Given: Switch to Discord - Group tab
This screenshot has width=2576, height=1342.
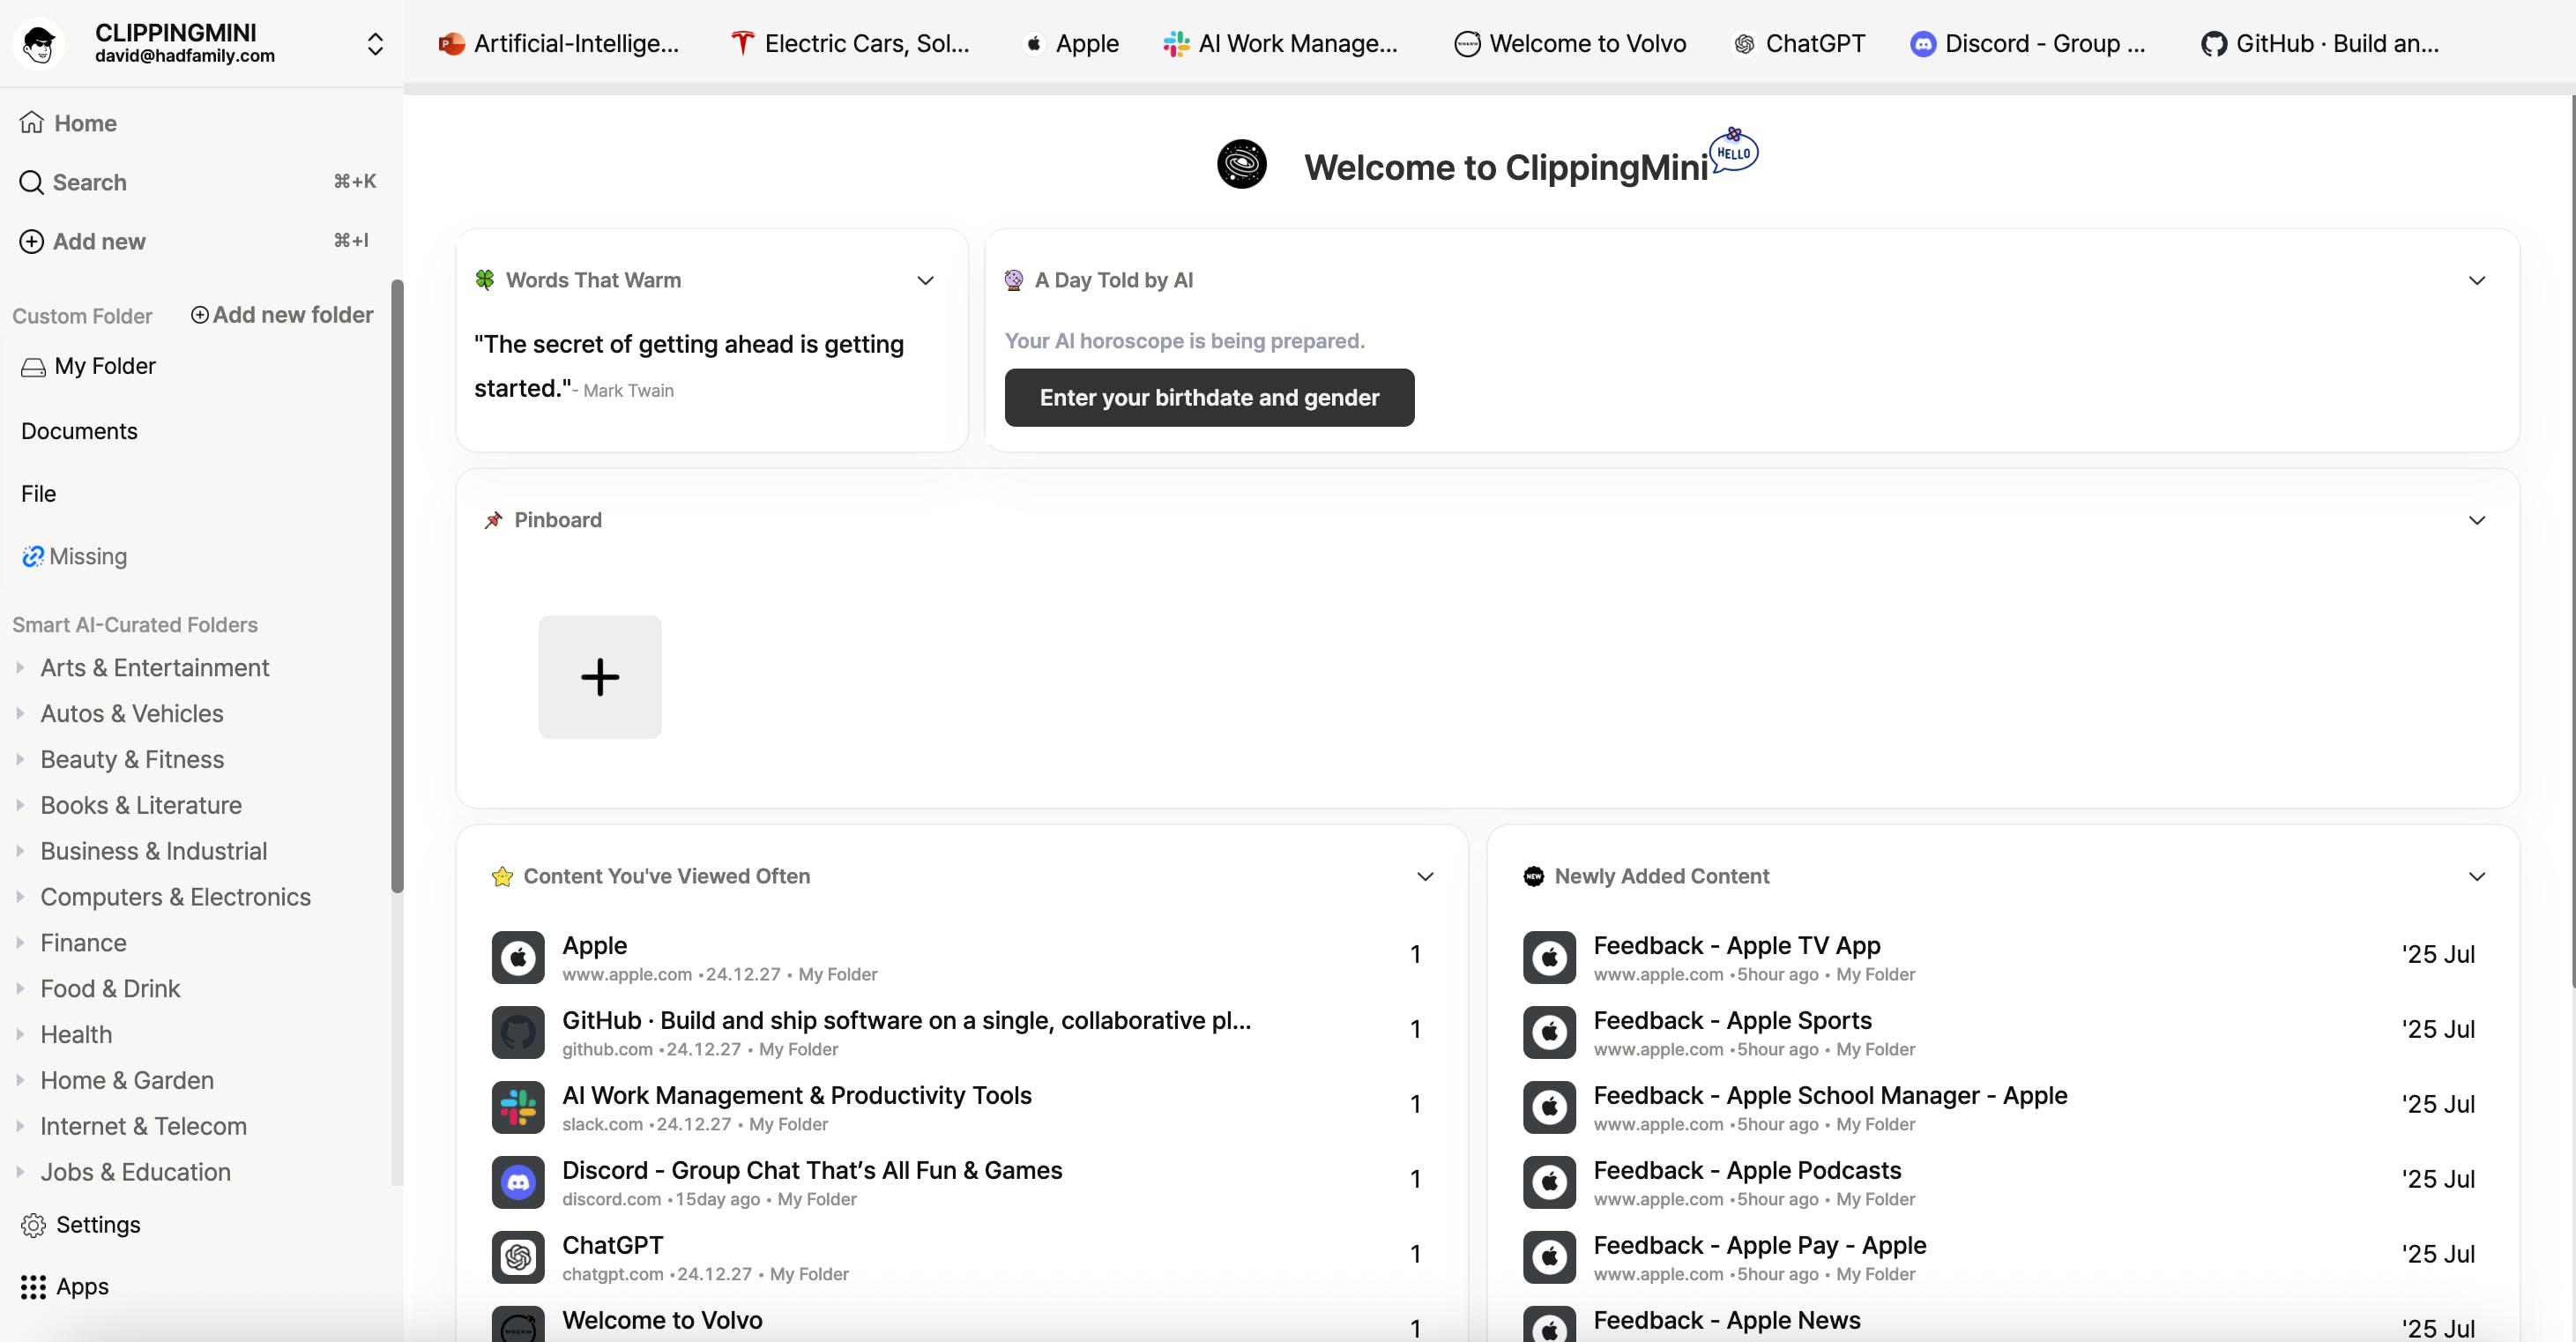Looking at the screenshot, I should point(2028,43).
